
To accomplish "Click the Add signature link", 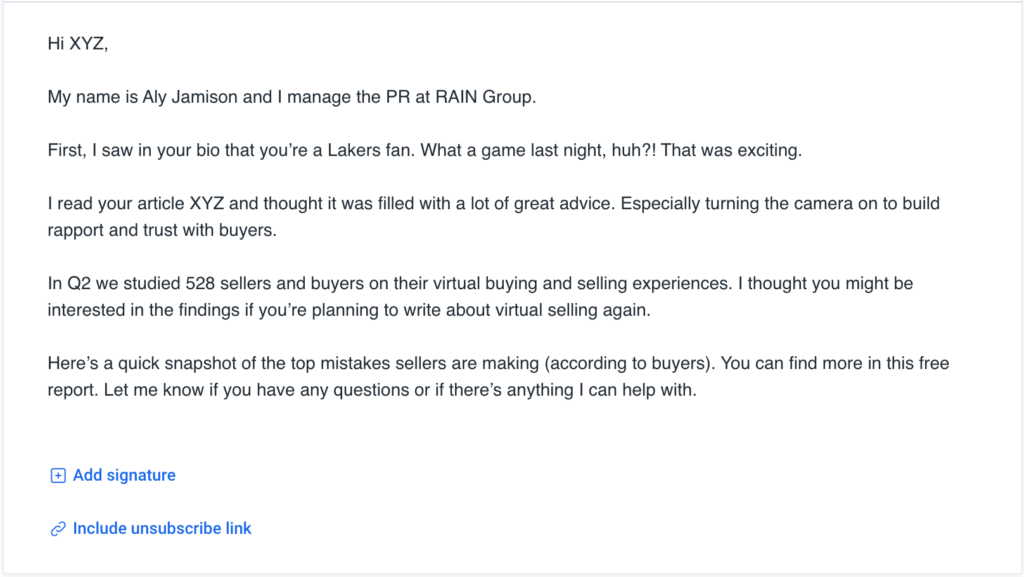I will tap(124, 476).
